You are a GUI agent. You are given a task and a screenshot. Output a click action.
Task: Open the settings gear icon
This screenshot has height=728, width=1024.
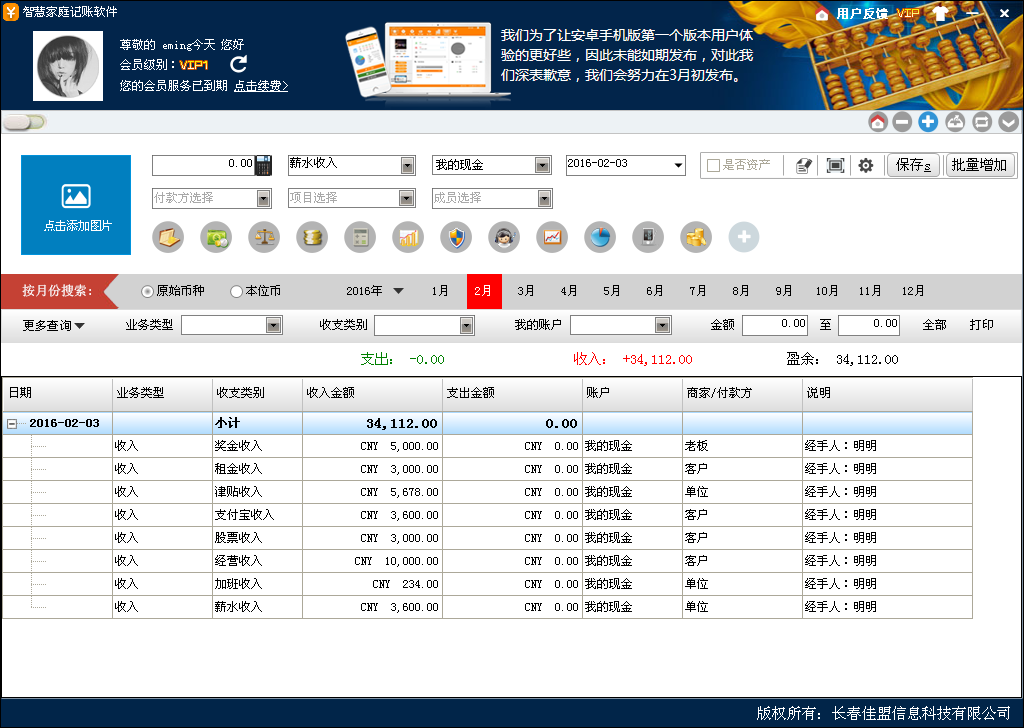[x=866, y=166]
